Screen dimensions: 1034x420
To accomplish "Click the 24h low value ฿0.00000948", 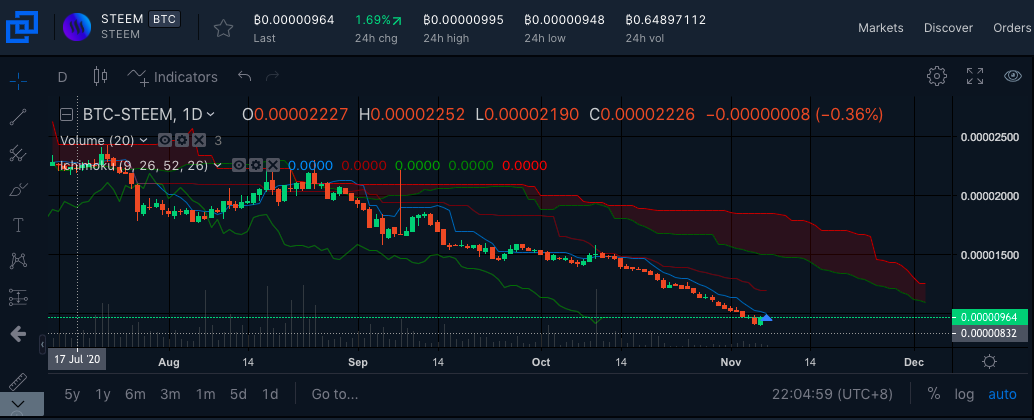I will [x=564, y=20].
